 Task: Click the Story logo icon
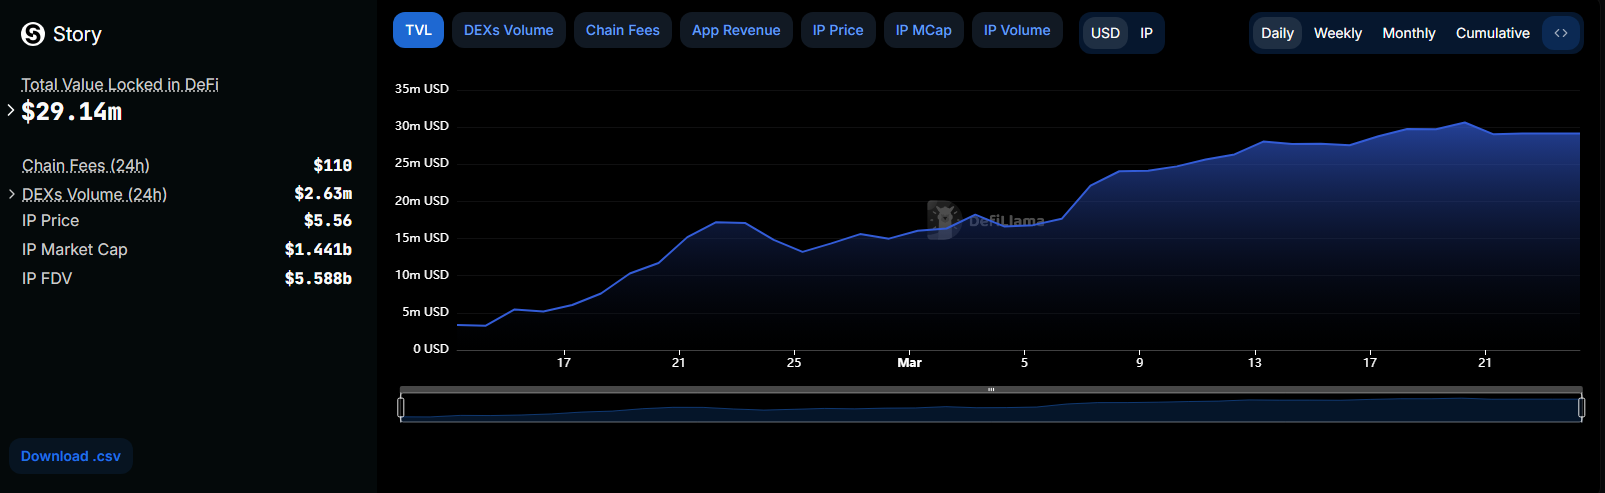(33, 34)
